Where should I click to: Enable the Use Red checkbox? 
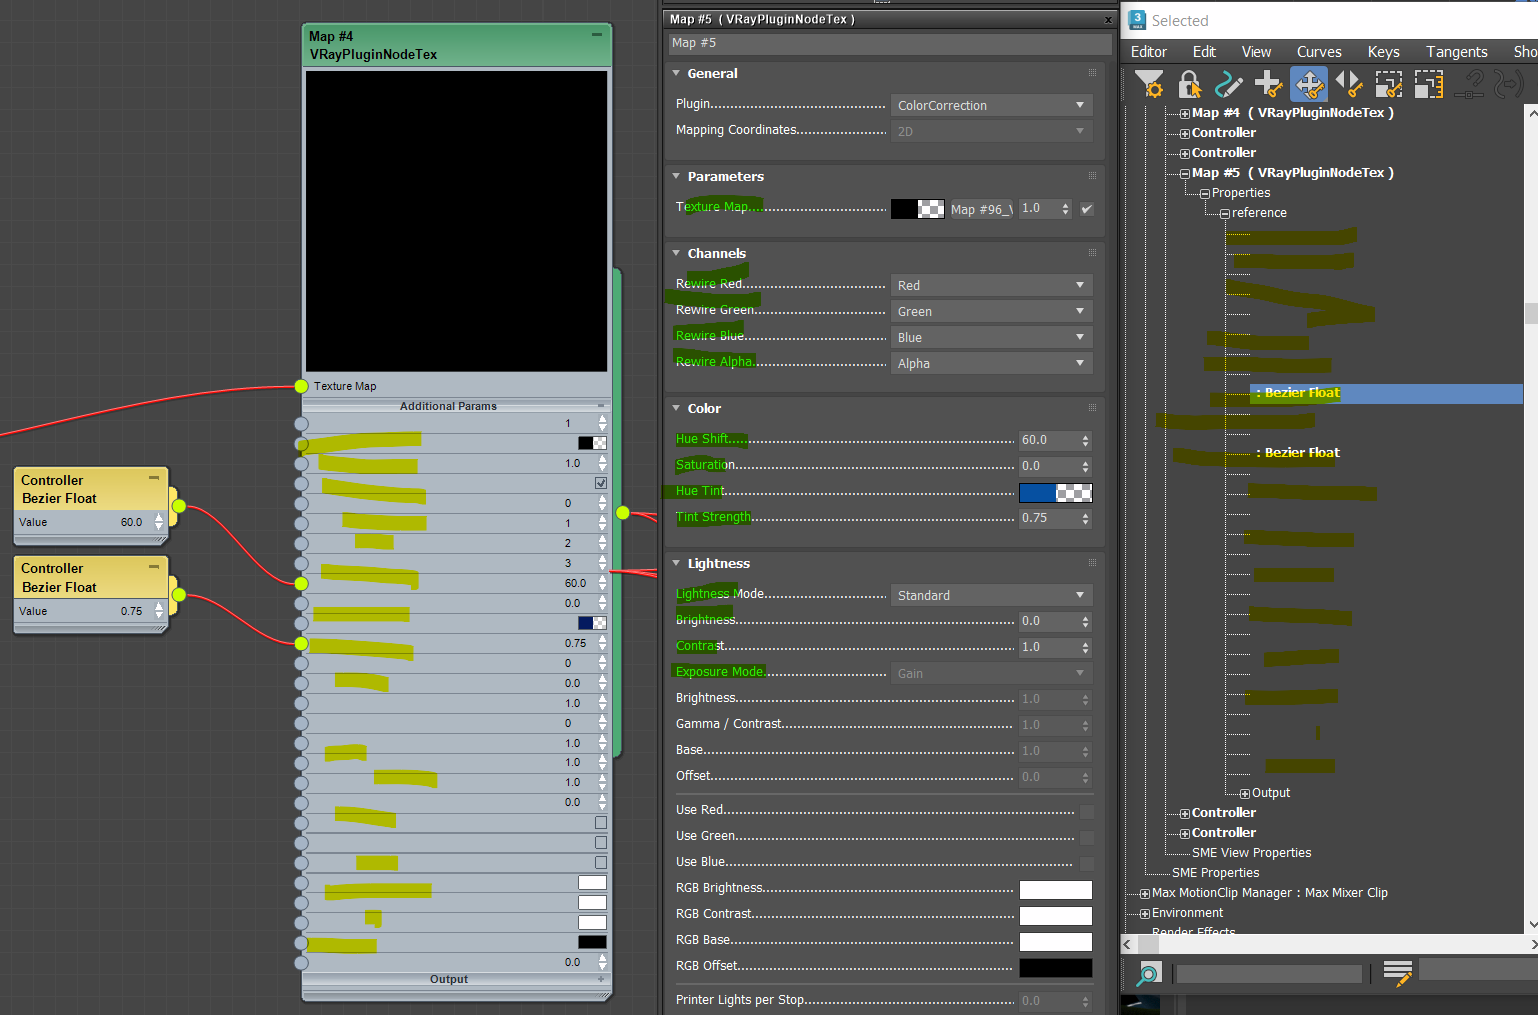point(1087,812)
